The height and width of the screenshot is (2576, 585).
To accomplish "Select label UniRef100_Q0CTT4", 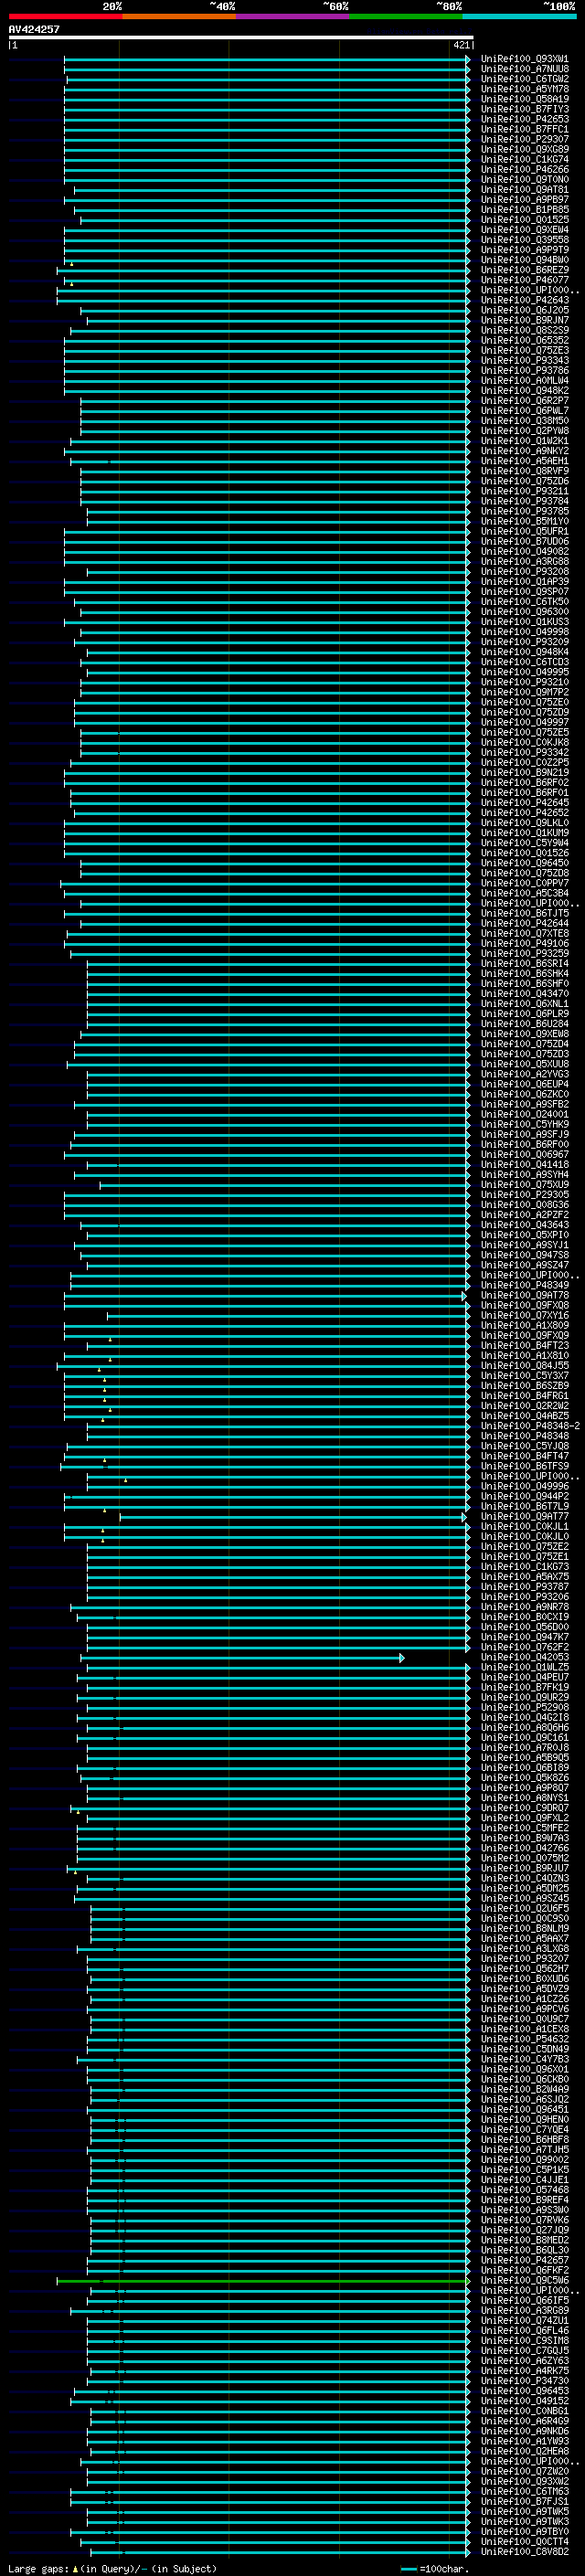I will [x=524, y=2541].
